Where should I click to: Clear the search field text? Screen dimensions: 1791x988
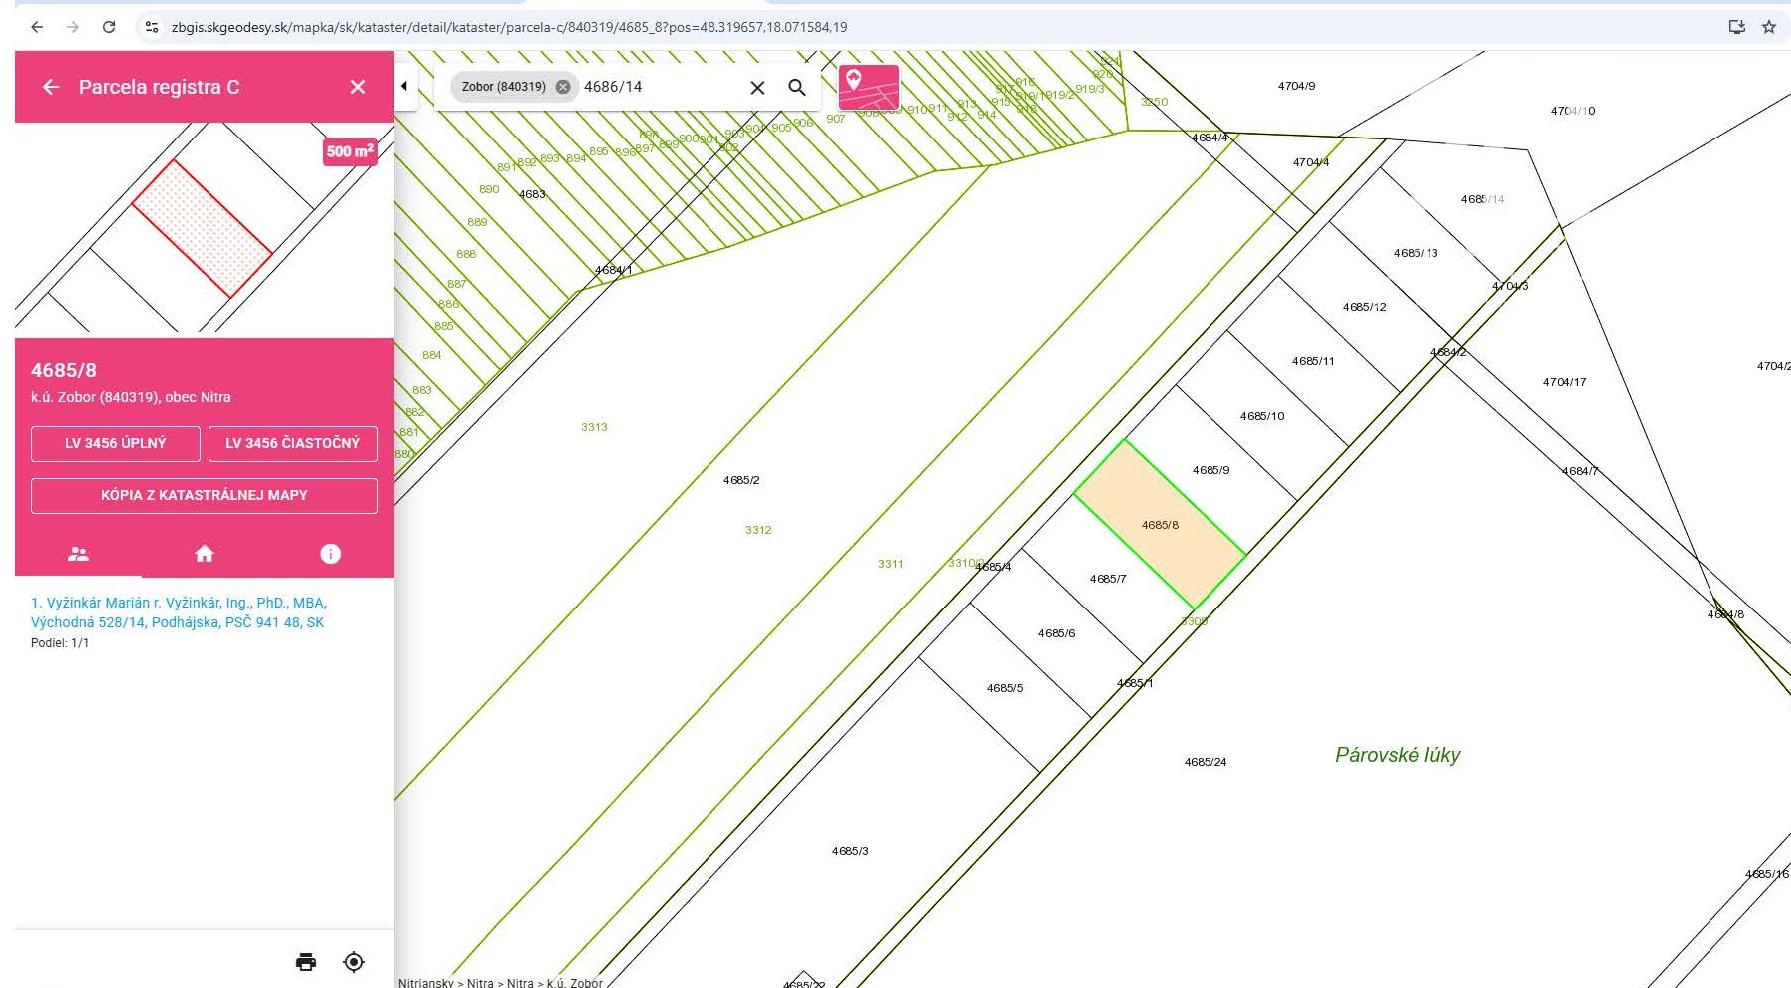point(757,88)
